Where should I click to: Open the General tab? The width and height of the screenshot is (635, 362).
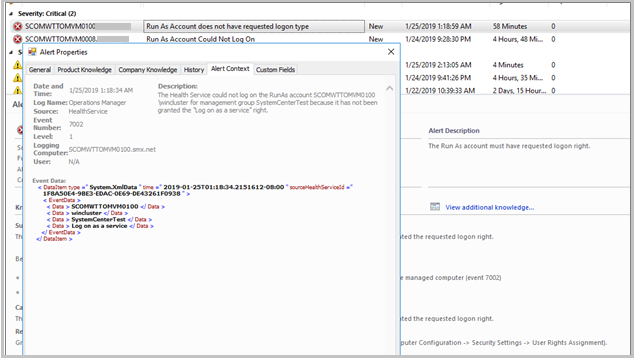point(40,70)
